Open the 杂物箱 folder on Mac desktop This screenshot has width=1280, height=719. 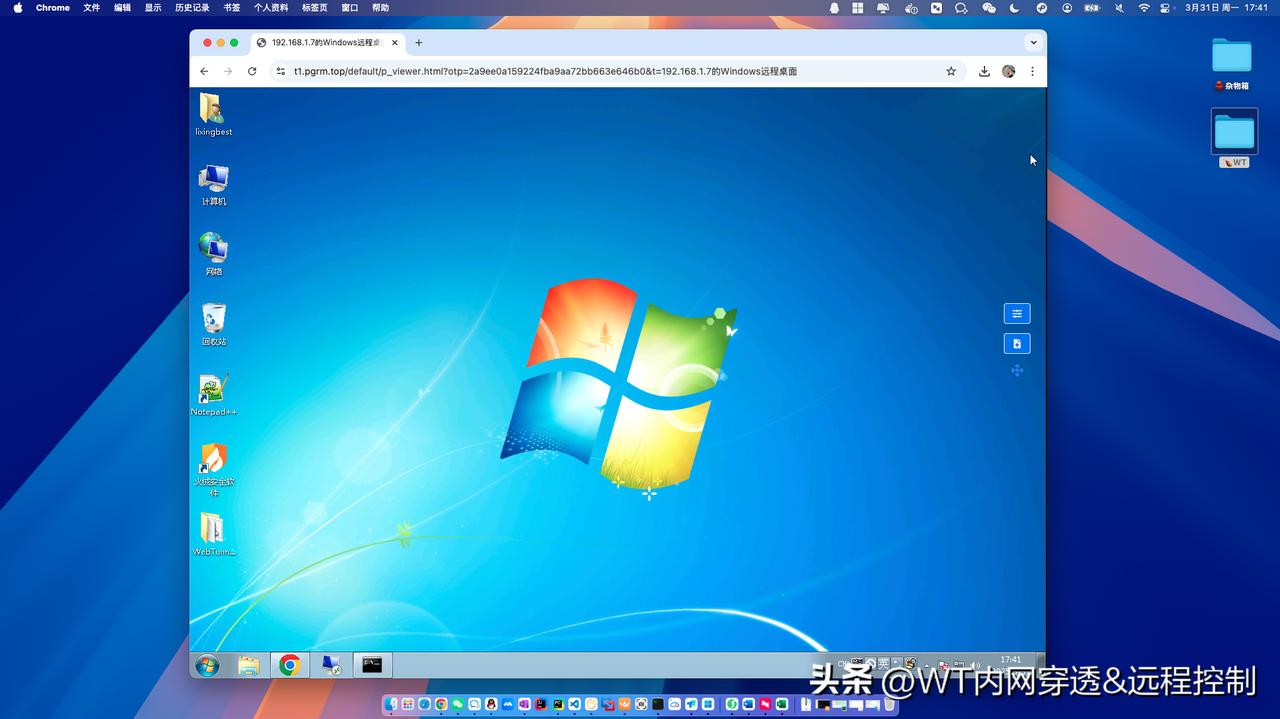tap(1232, 64)
